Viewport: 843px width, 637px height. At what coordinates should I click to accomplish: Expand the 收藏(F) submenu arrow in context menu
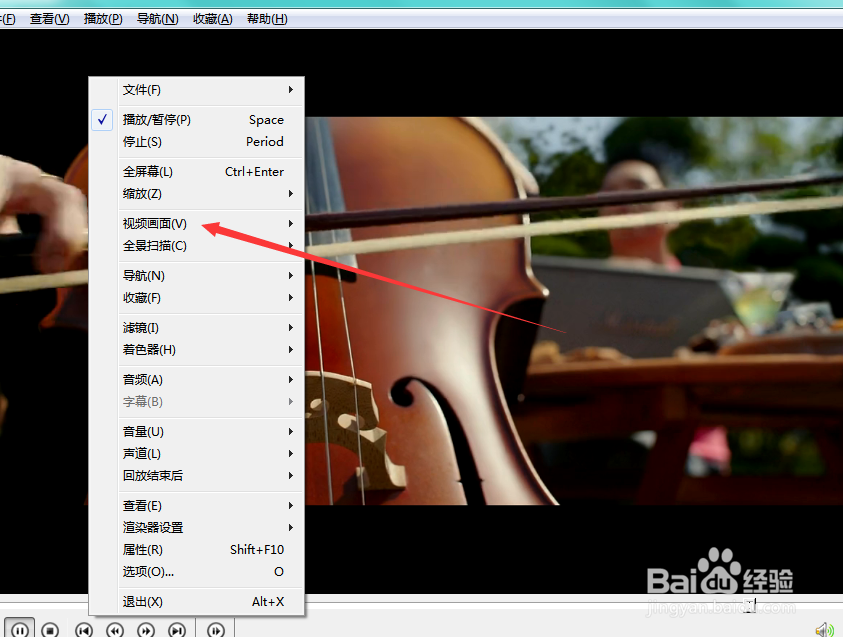pos(290,298)
